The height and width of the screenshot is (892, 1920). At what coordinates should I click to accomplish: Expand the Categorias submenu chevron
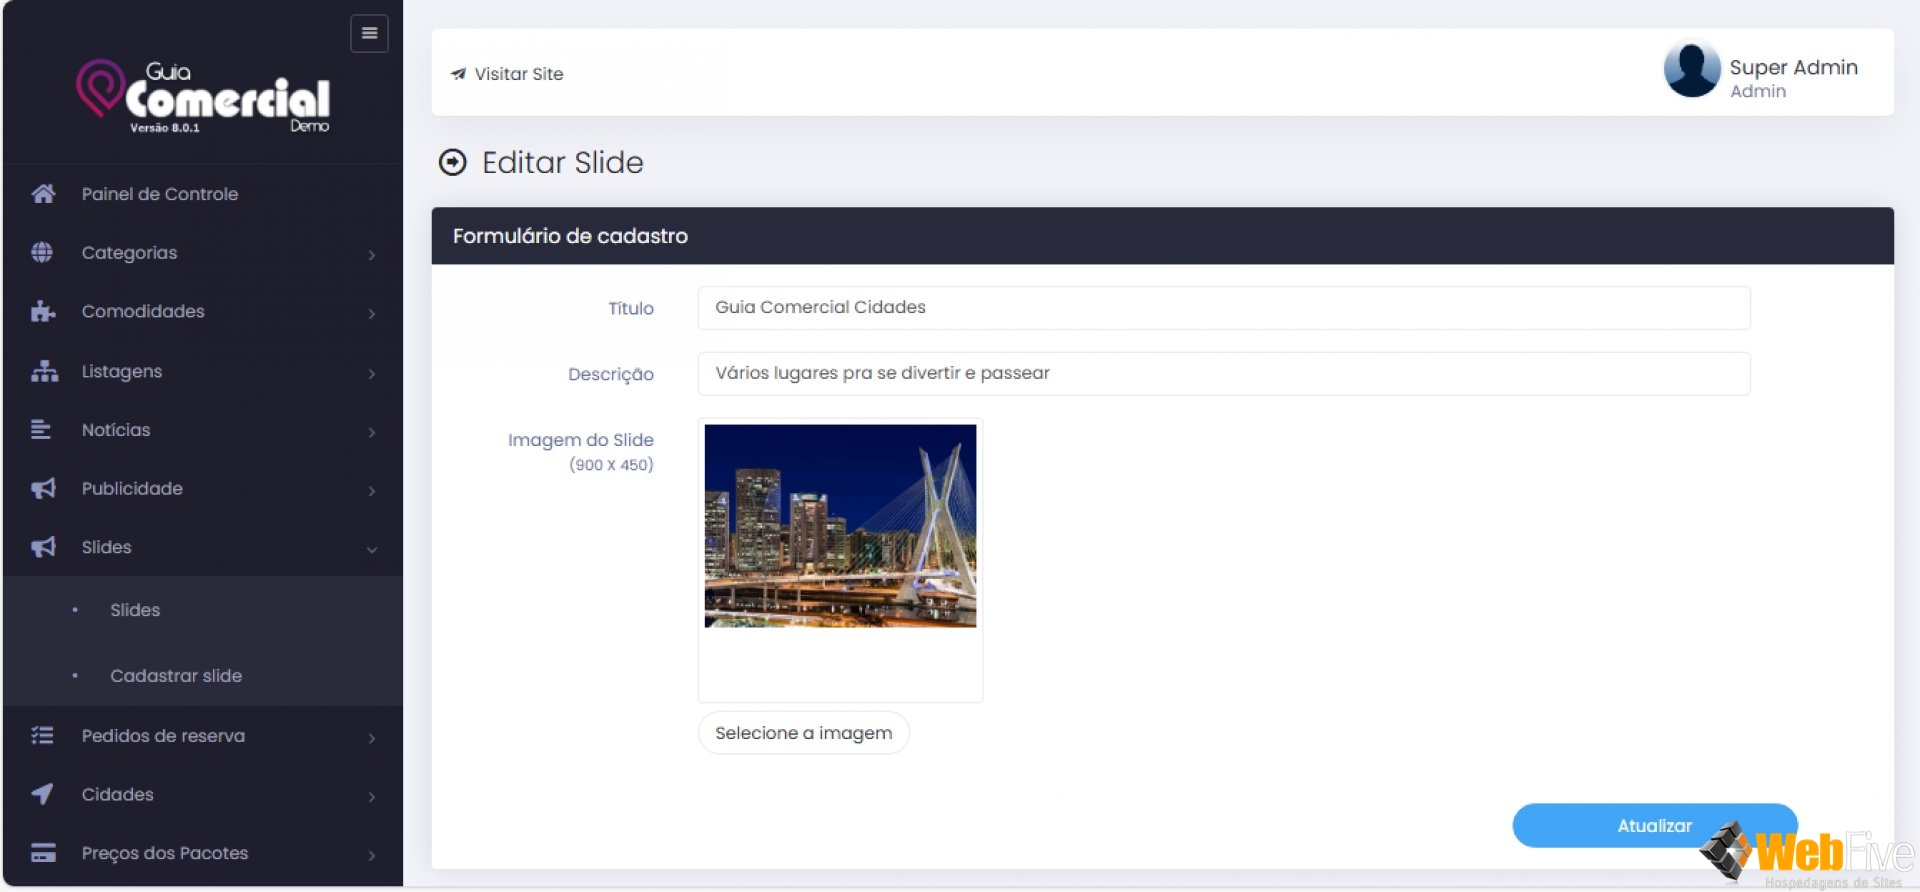[x=372, y=255]
